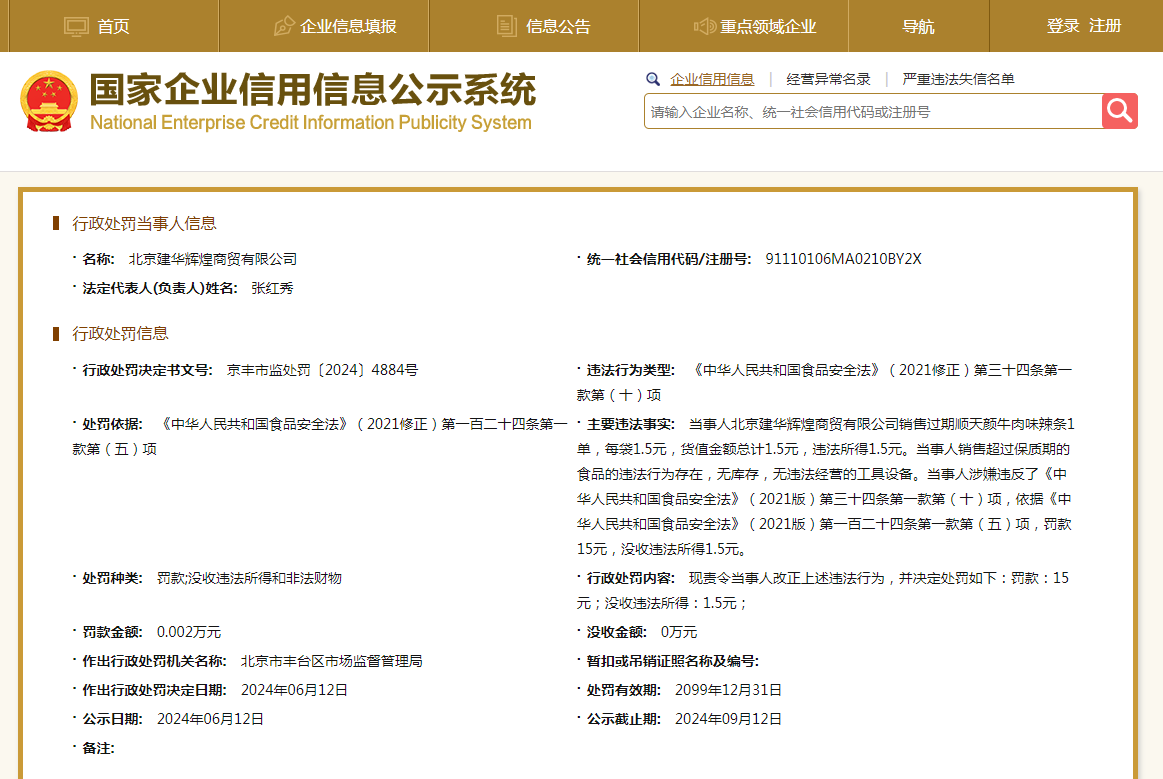
Task: Click the 行政处罚内容 label
Action: 630,578
